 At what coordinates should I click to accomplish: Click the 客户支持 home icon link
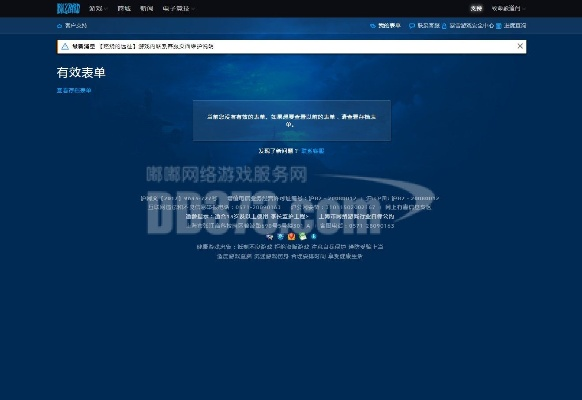[72, 26]
